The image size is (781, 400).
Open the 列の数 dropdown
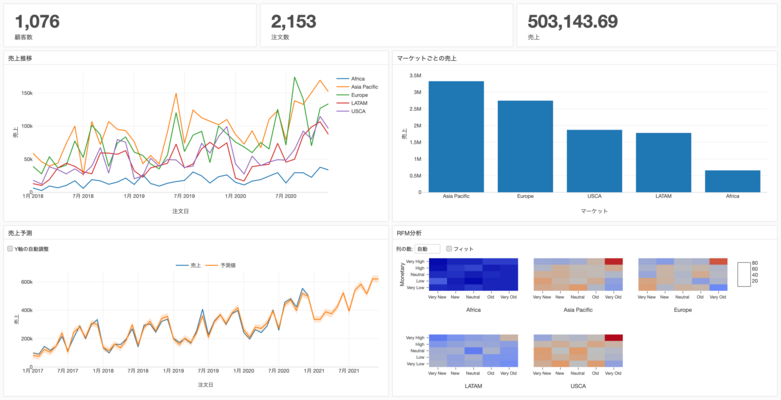[427, 248]
